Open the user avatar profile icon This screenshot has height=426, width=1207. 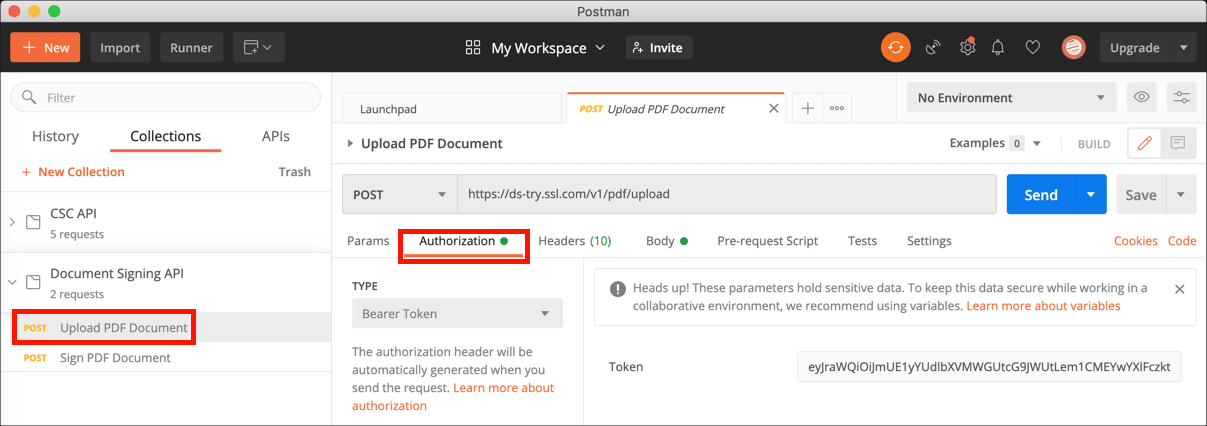(1073, 47)
